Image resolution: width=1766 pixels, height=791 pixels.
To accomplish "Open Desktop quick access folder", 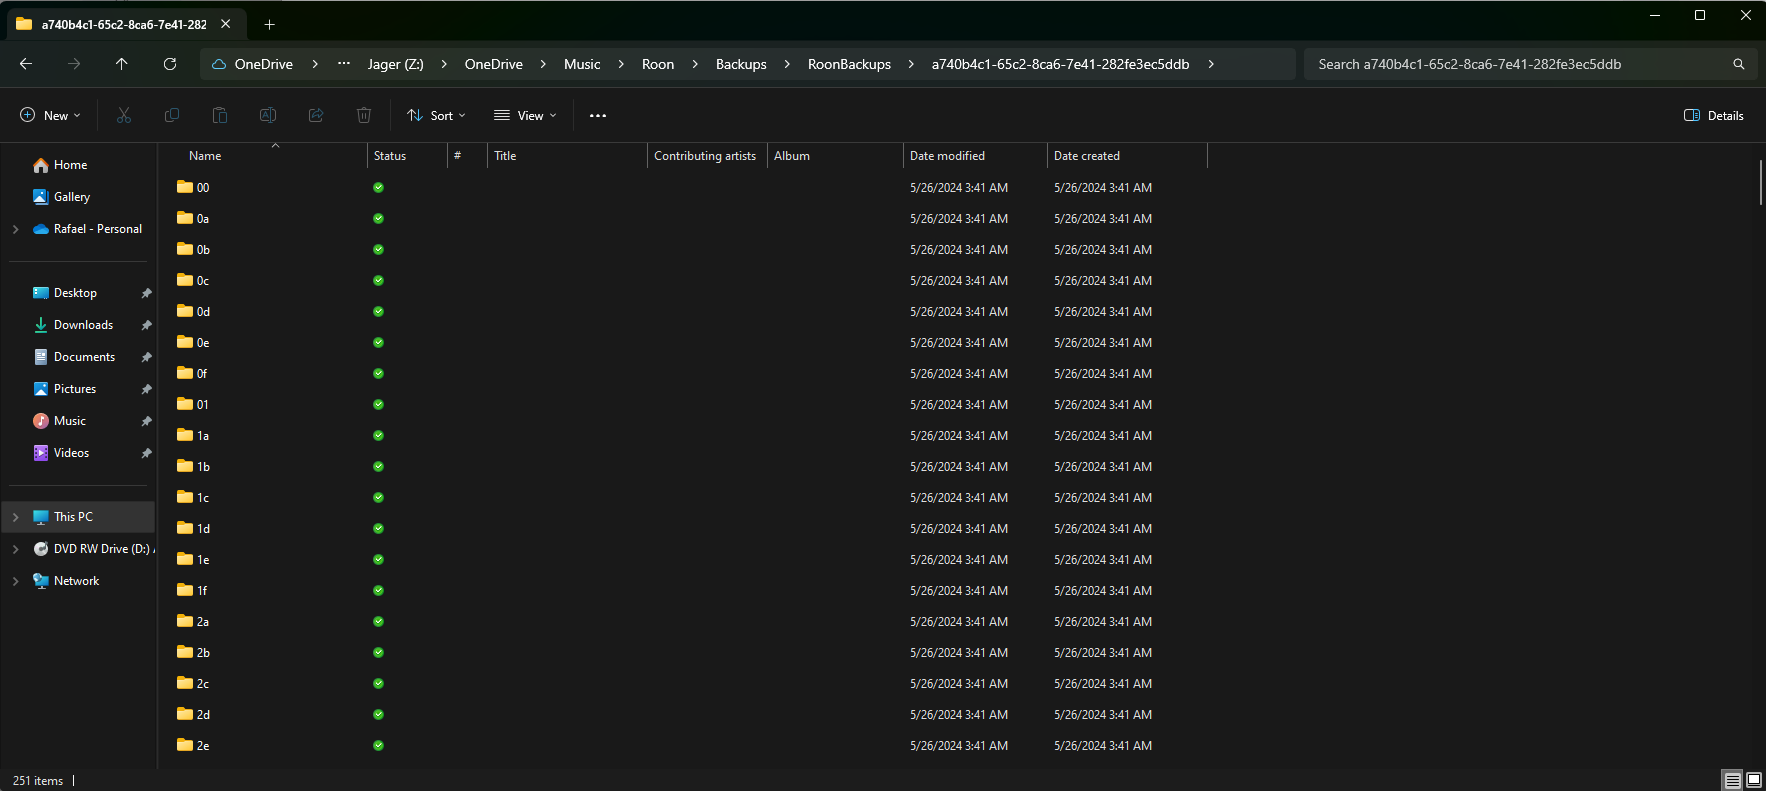I will pos(75,293).
